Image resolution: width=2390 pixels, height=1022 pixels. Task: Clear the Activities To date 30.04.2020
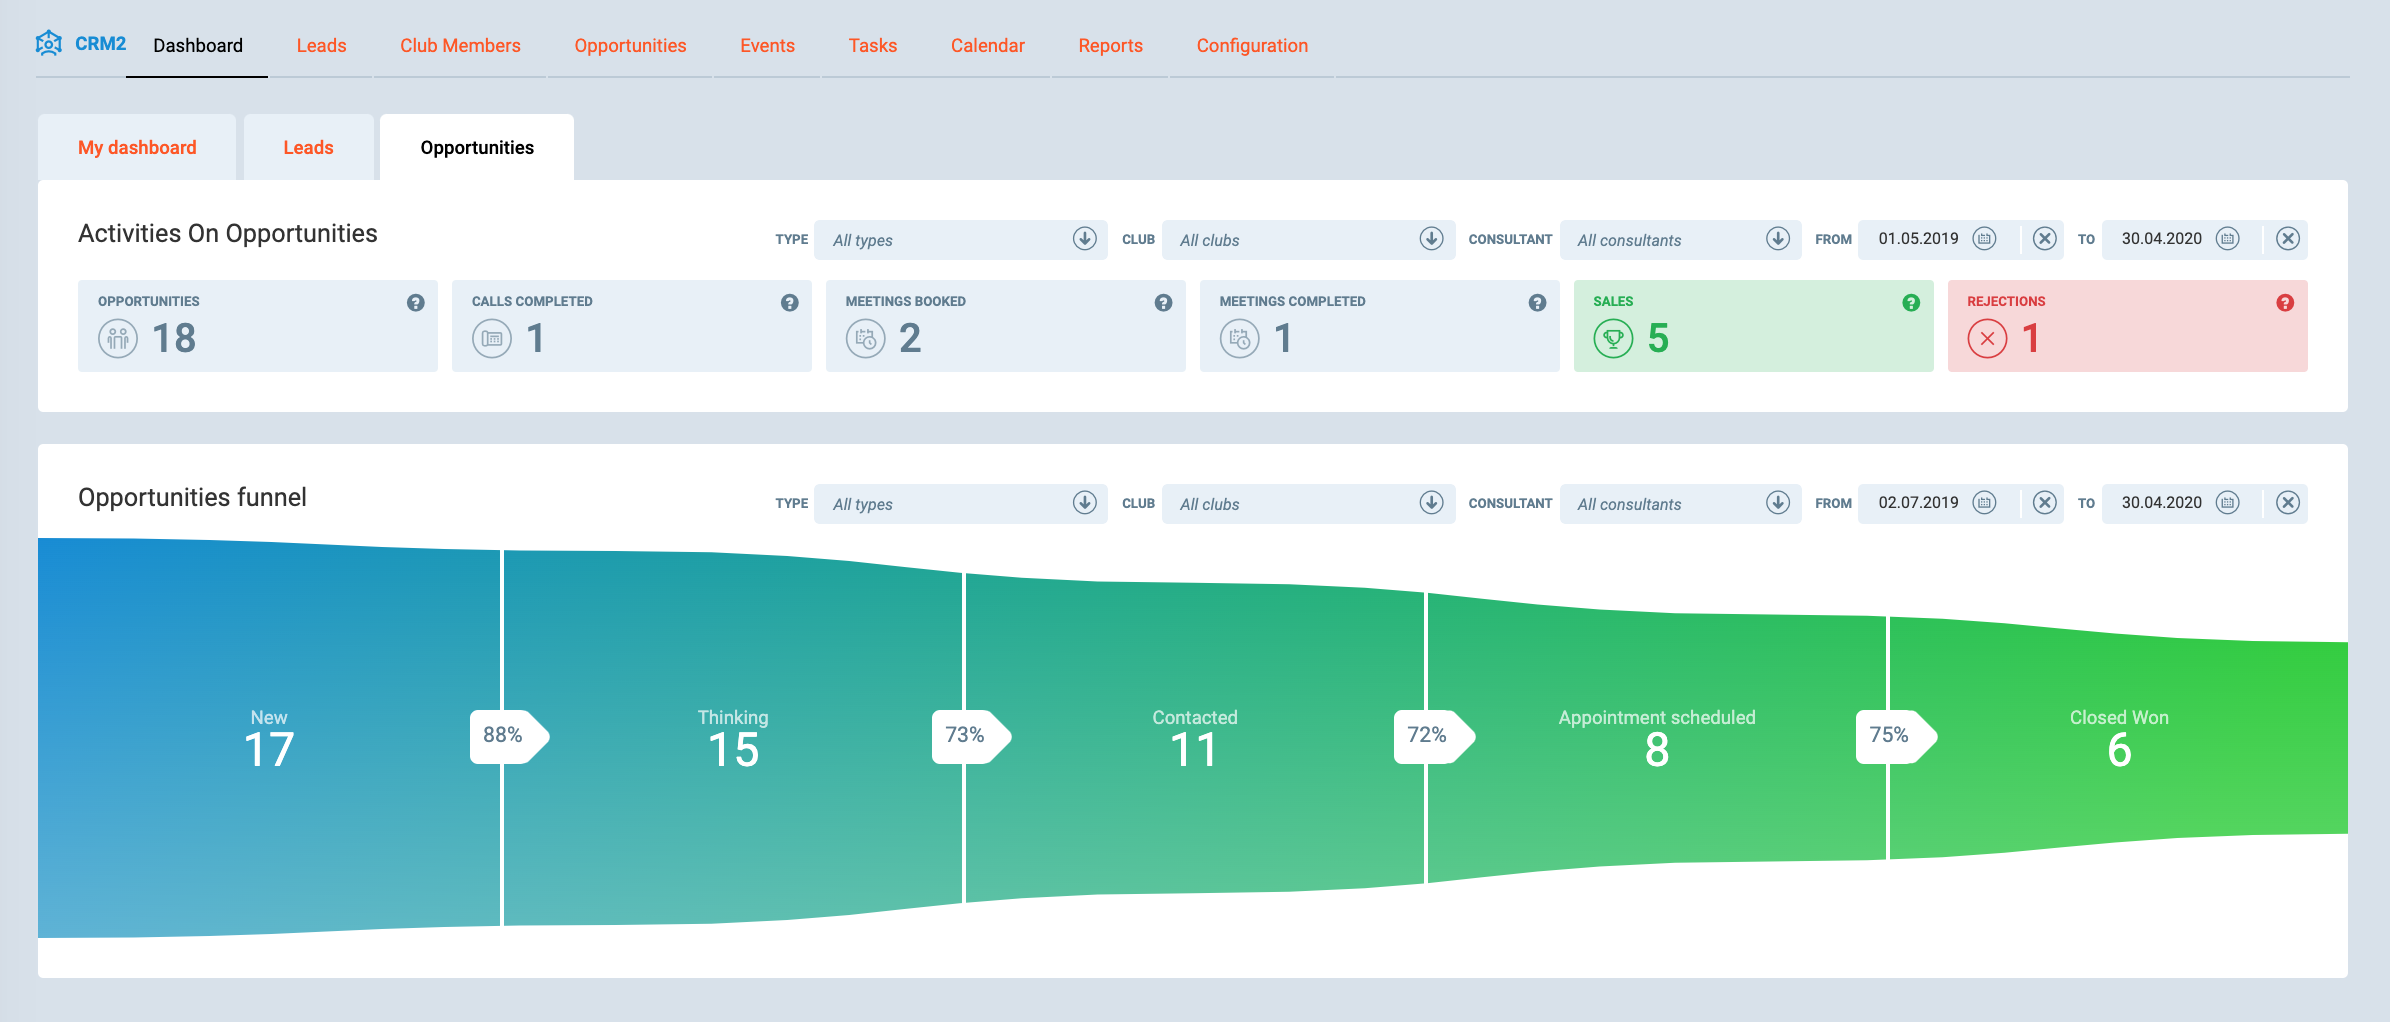2288,239
